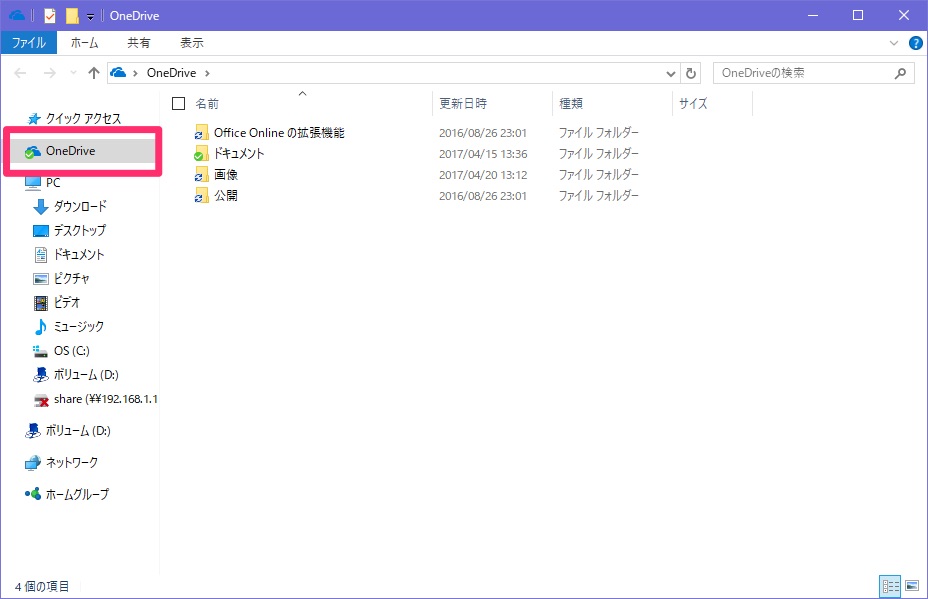928x599 pixels.
Task: Expand the ribbon with the chevron
Action: 894,43
